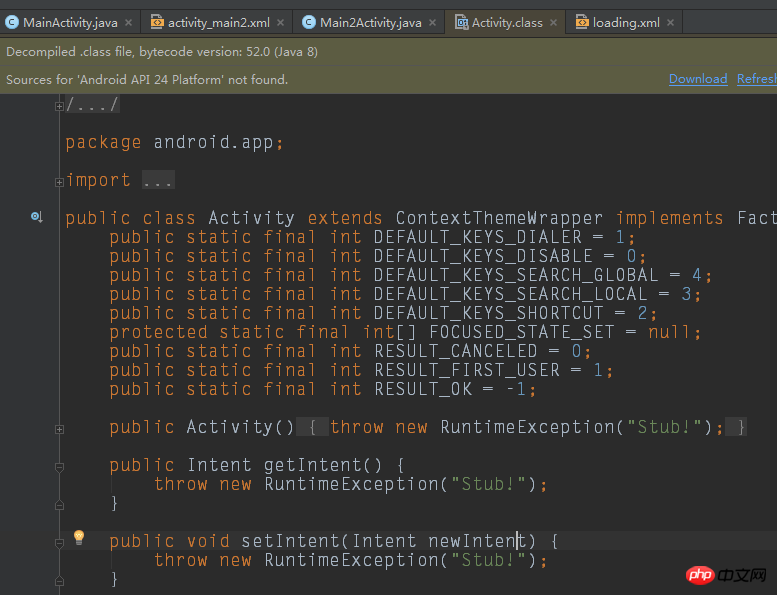Switch to the loading.xml tab
Image resolution: width=777 pixels, height=595 pixels.
click(626, 22)
